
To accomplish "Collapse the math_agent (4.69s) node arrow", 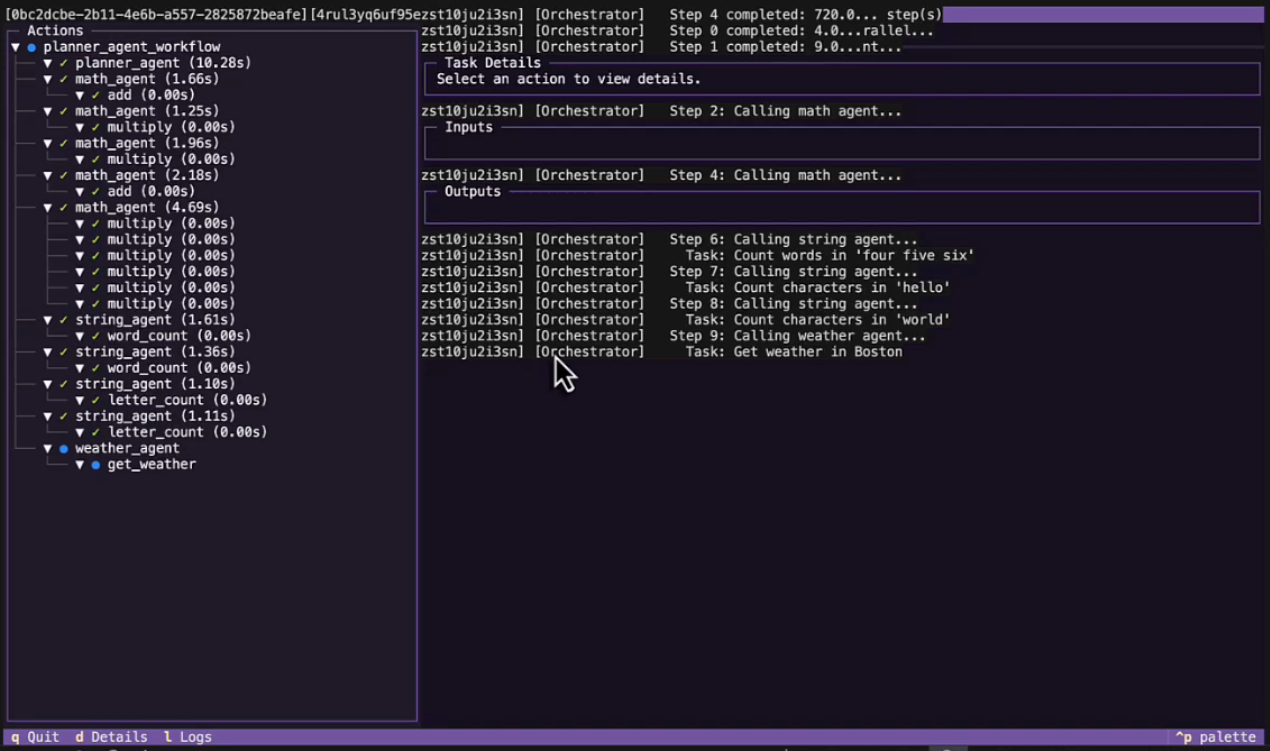I will tap(48, 208).
